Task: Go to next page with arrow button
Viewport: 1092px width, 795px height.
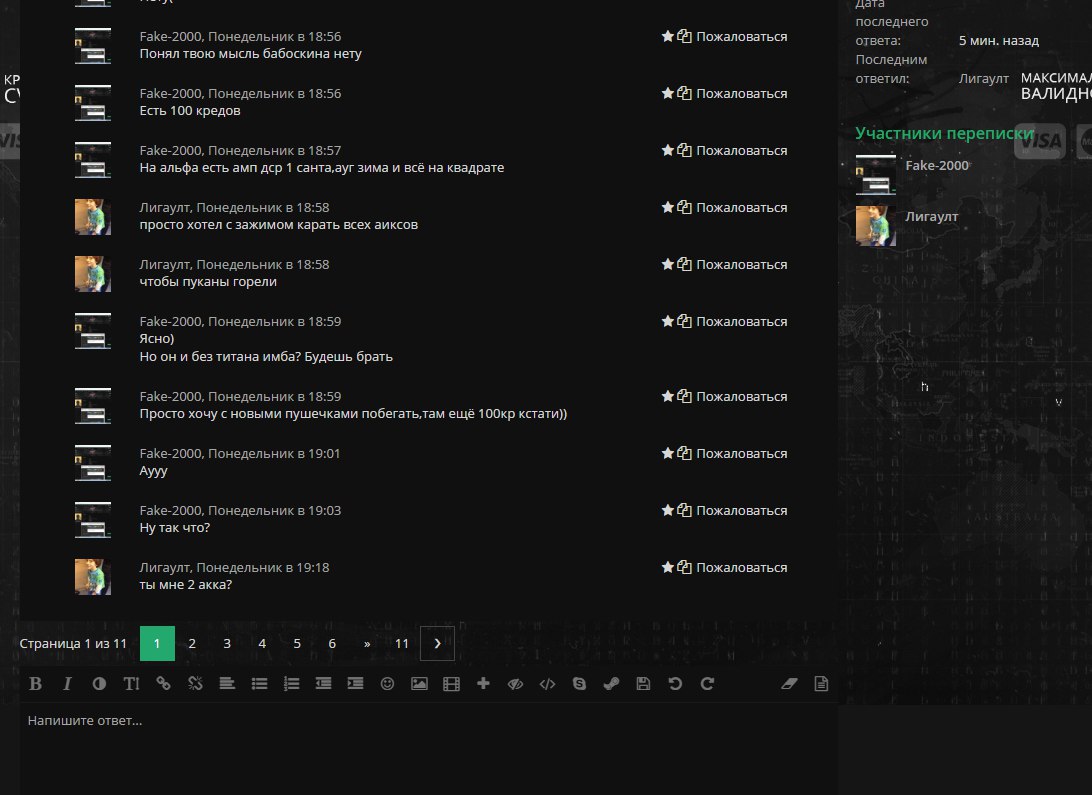Action: [x=437, y=643]
